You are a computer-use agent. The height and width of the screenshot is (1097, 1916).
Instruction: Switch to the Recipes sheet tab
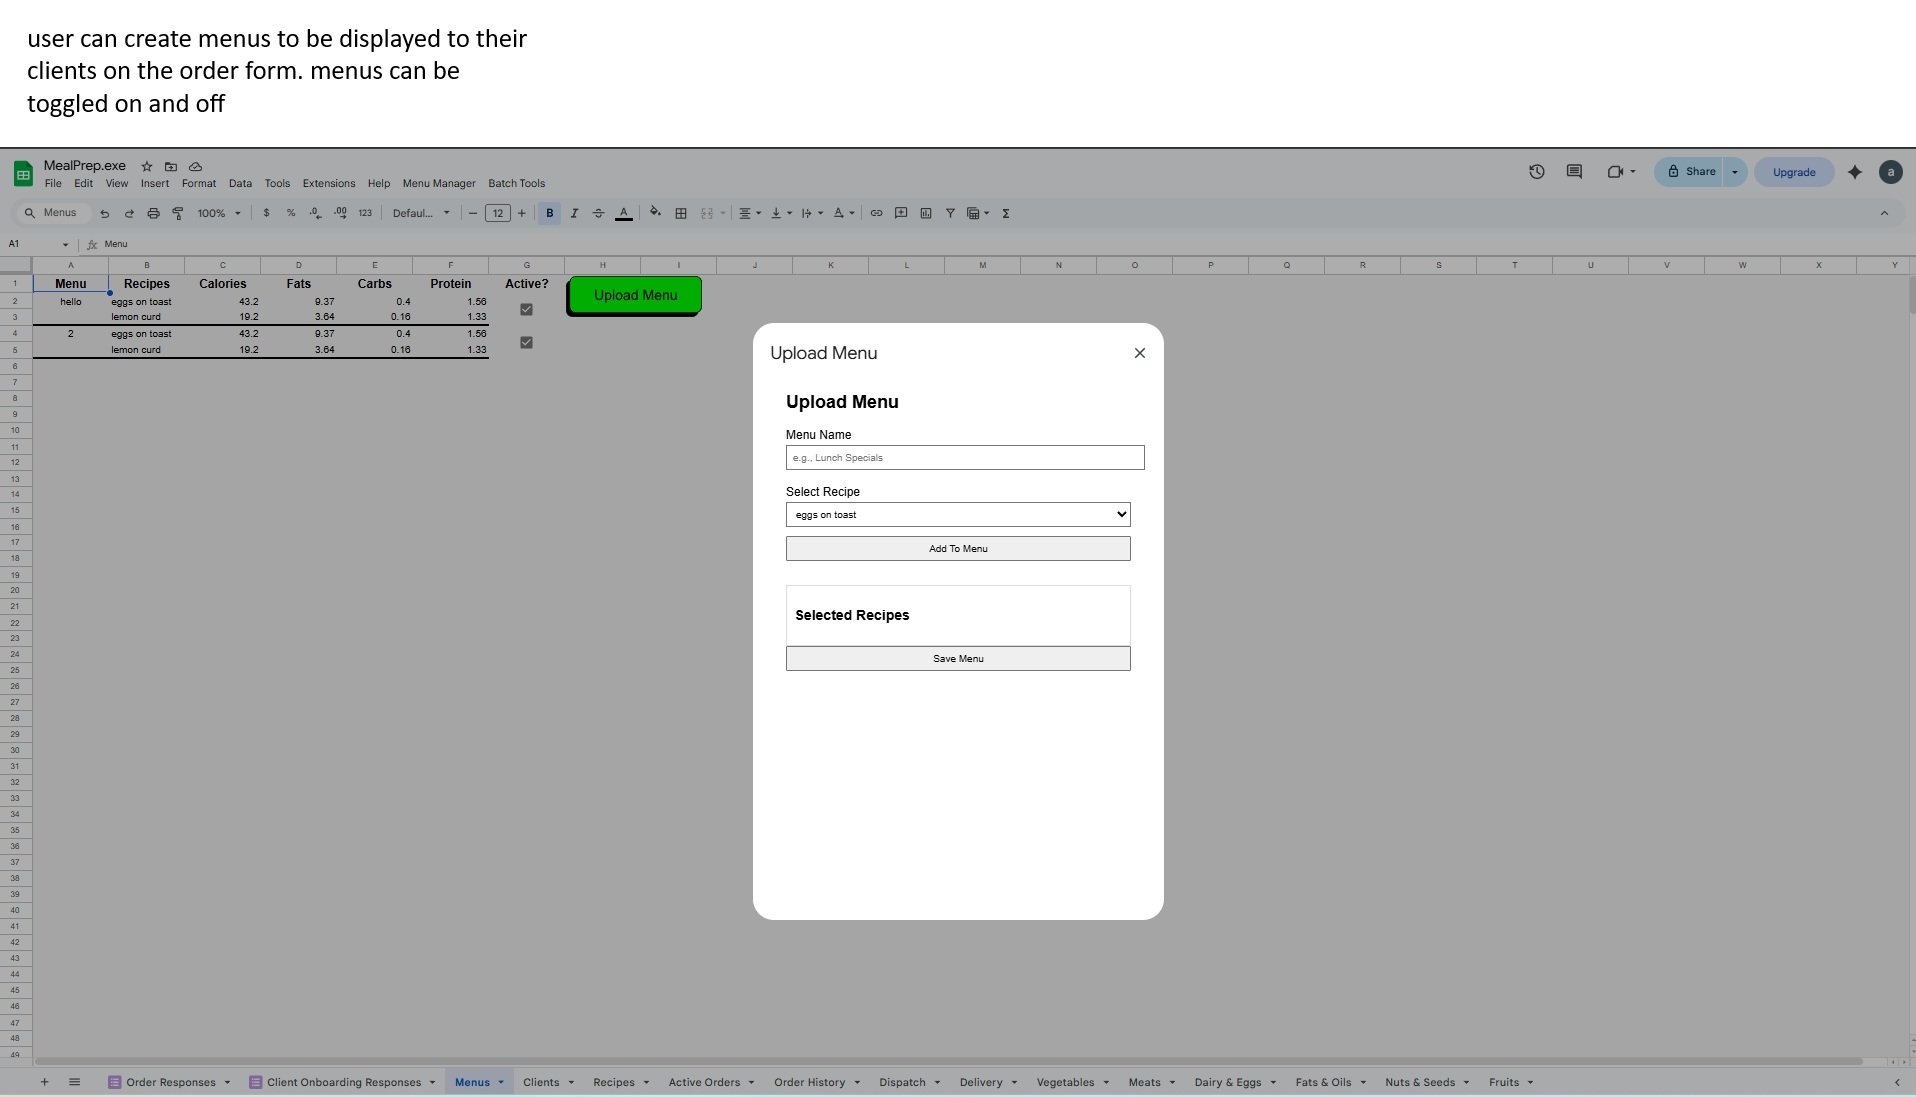(613, 1083)
